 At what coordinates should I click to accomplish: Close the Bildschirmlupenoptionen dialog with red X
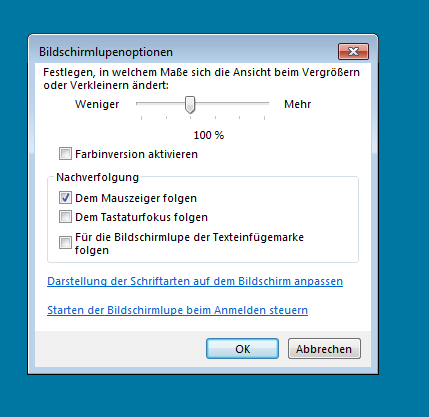click(x=353, y=51)
